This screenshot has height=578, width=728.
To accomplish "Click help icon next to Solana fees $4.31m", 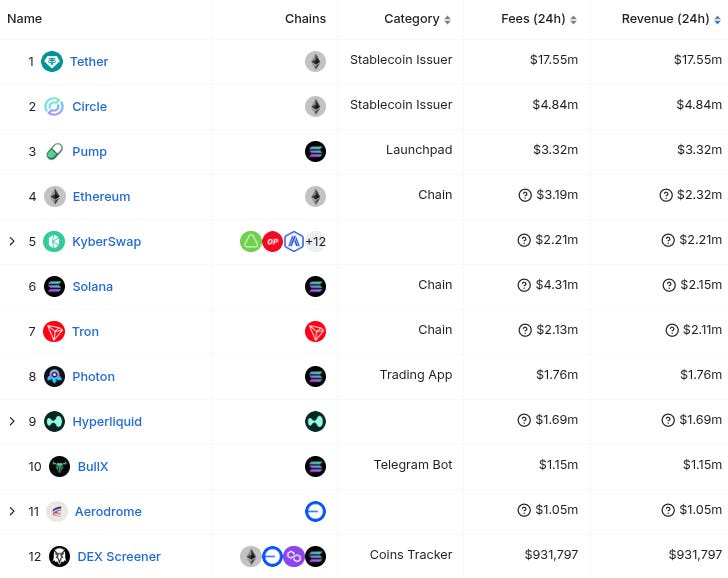I will coord(524,285).
